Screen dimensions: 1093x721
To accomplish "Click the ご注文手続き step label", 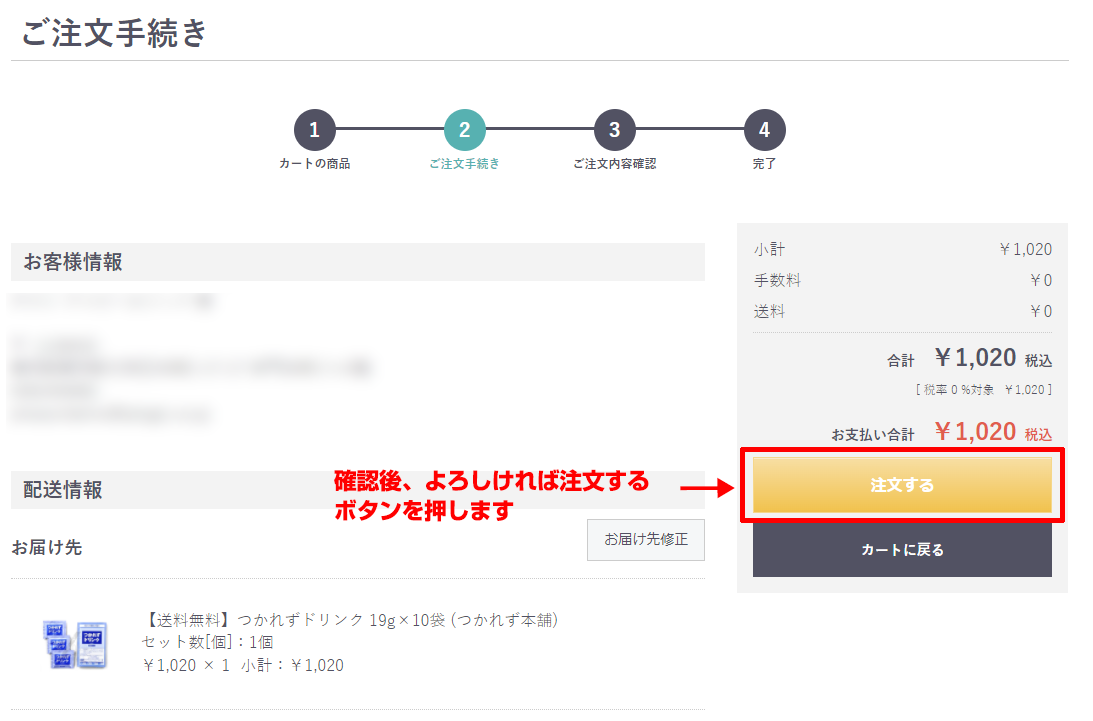I will (x=464, y=164).
